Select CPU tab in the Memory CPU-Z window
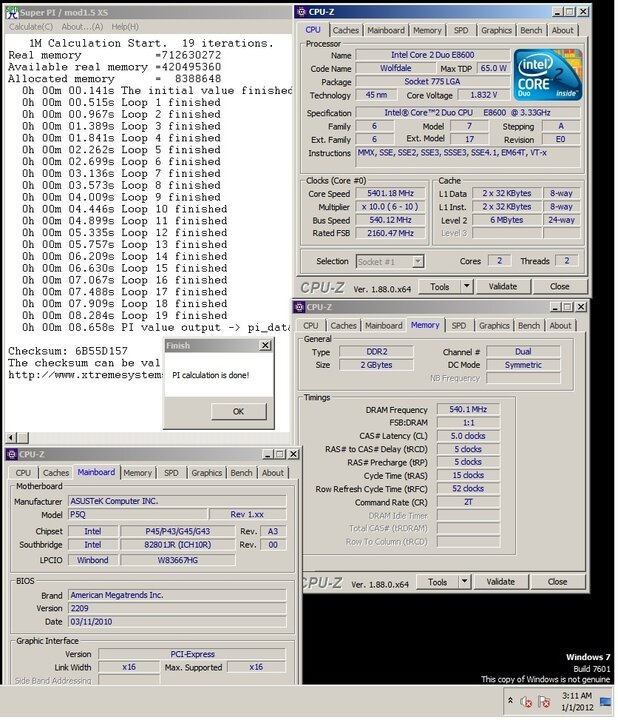The width and height of the screenshot is (618, 720). tap(310, 326)
